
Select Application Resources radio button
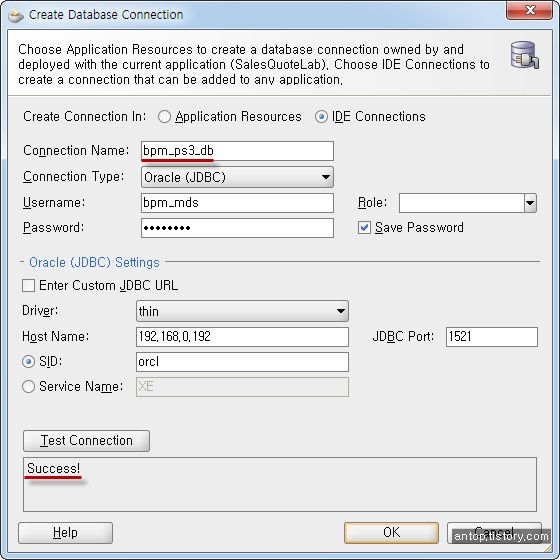[x=164, y=117]
